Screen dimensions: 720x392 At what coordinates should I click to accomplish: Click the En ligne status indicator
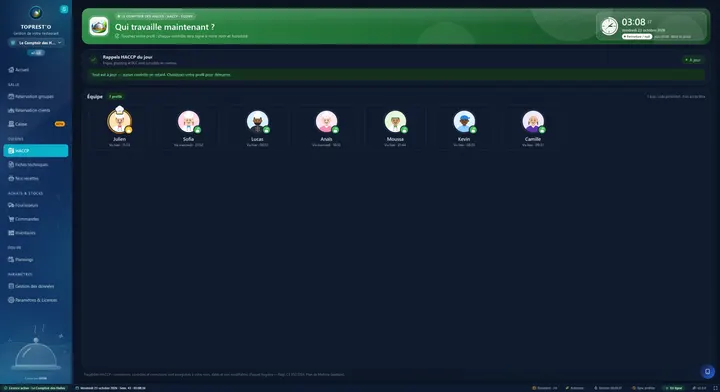[x=674, y=388]
